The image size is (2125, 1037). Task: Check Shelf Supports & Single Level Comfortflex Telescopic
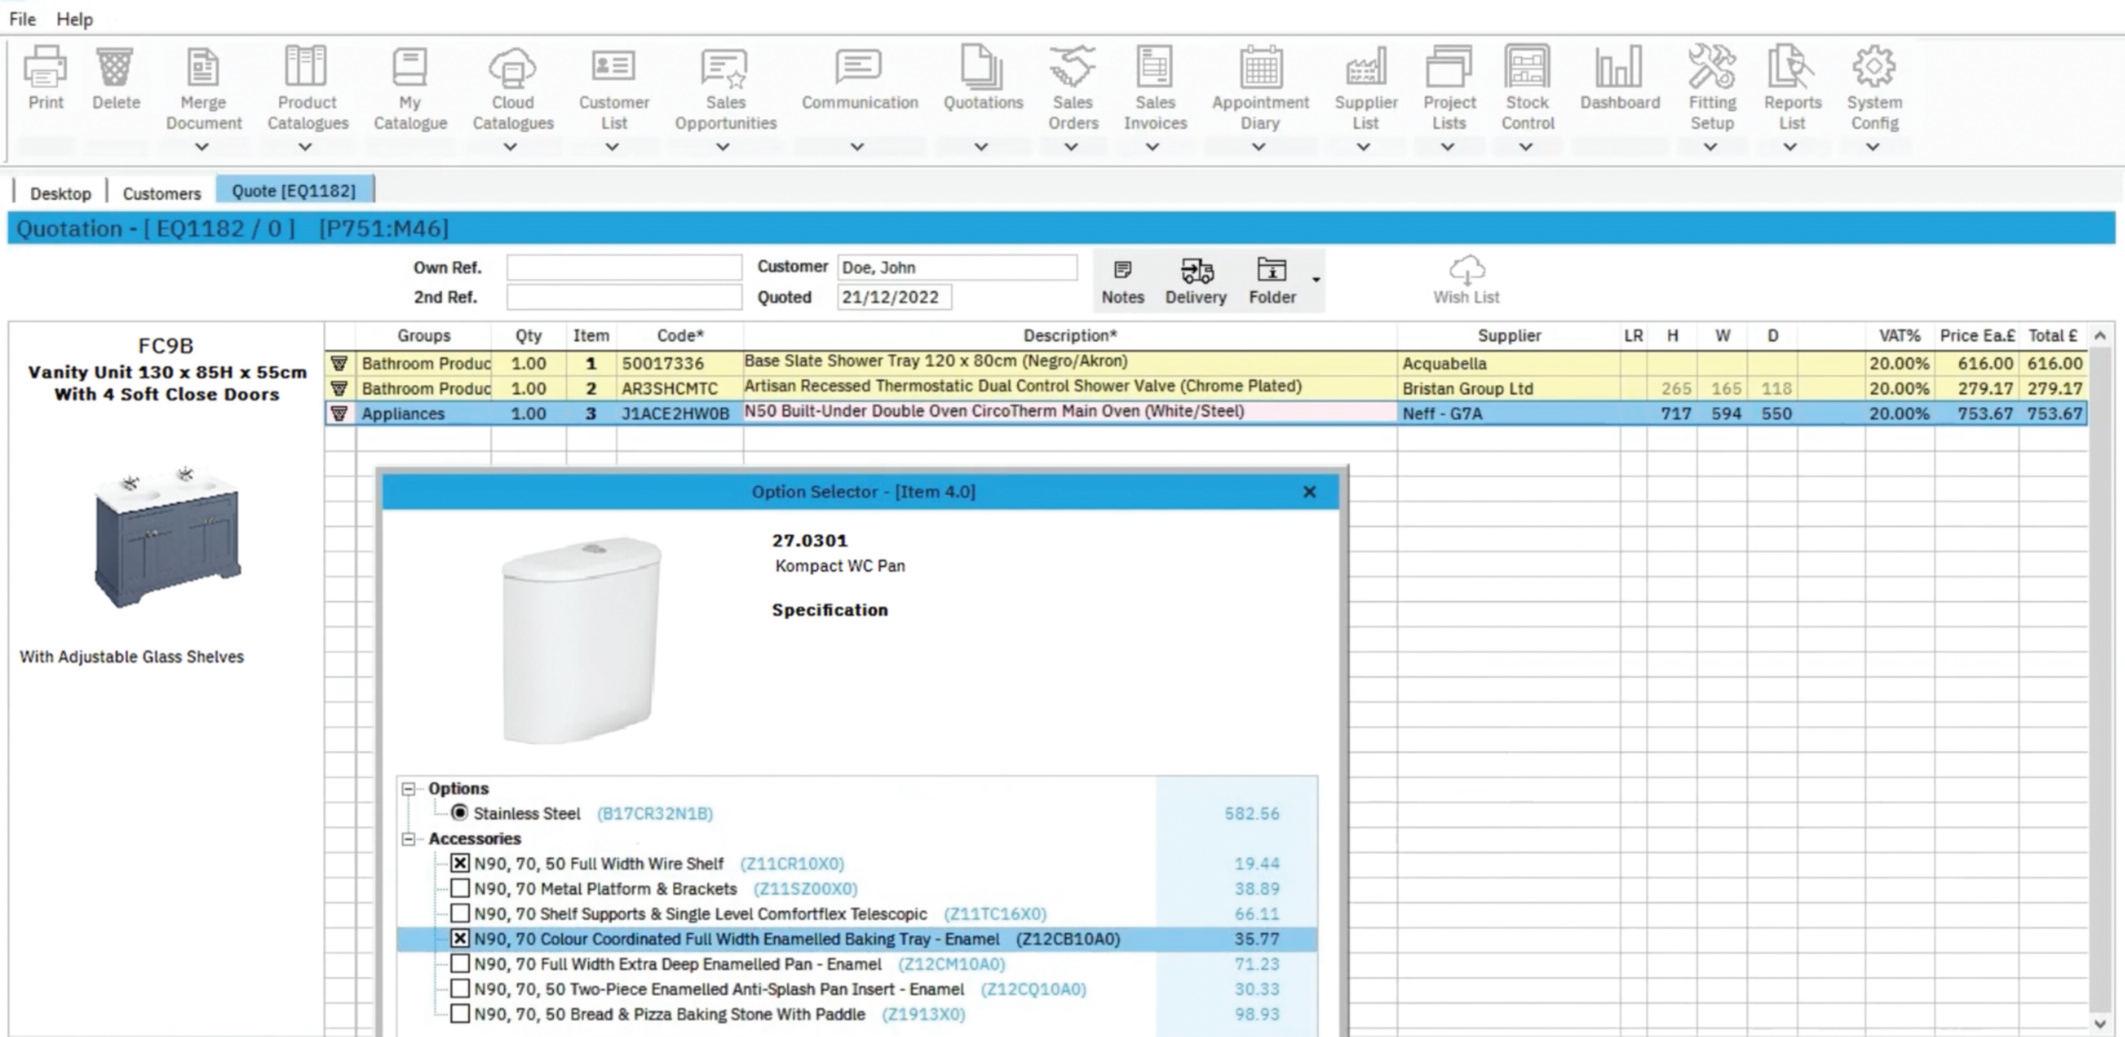460,913
